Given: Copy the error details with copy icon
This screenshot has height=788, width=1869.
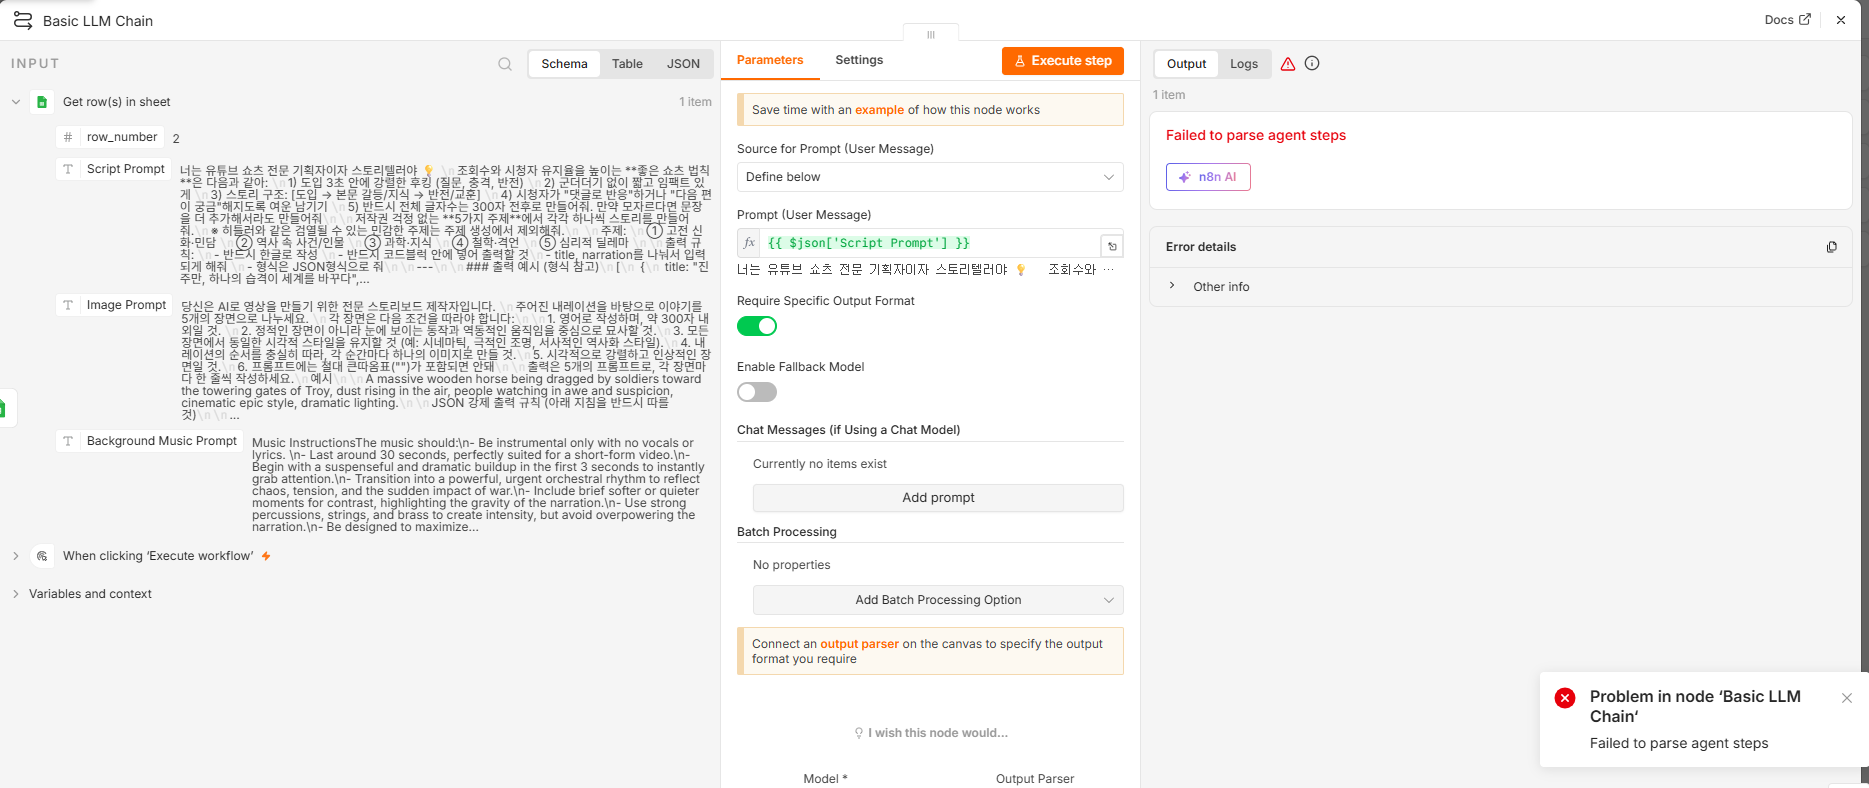Looking at the screenshot, I should pyautogui.click(x=1832, y=247).
